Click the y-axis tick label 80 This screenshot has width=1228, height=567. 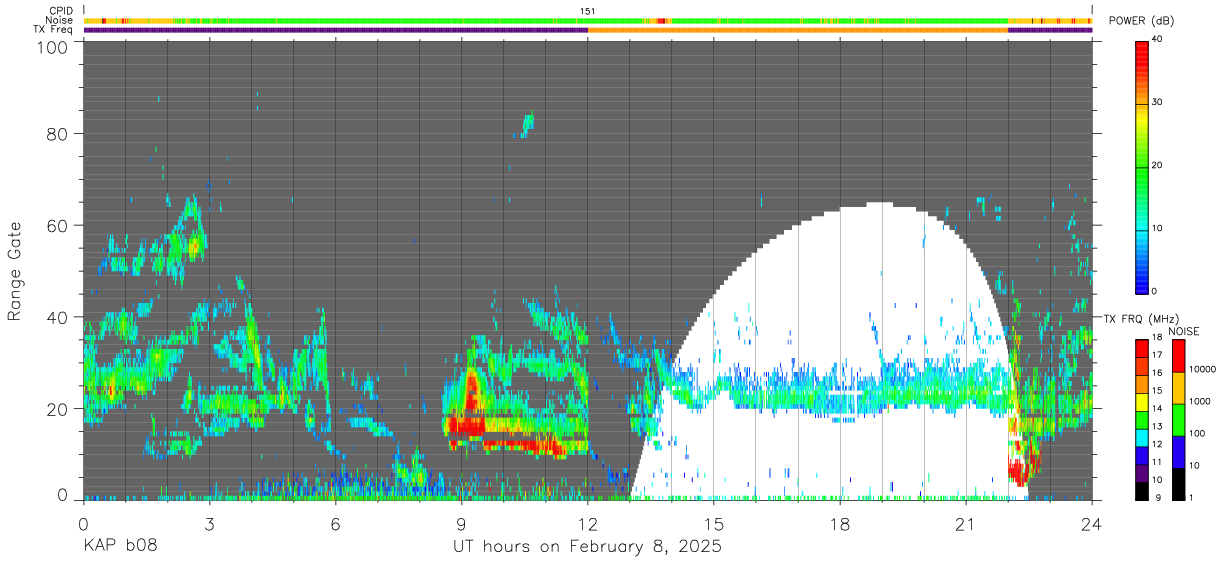click(58, 133)
